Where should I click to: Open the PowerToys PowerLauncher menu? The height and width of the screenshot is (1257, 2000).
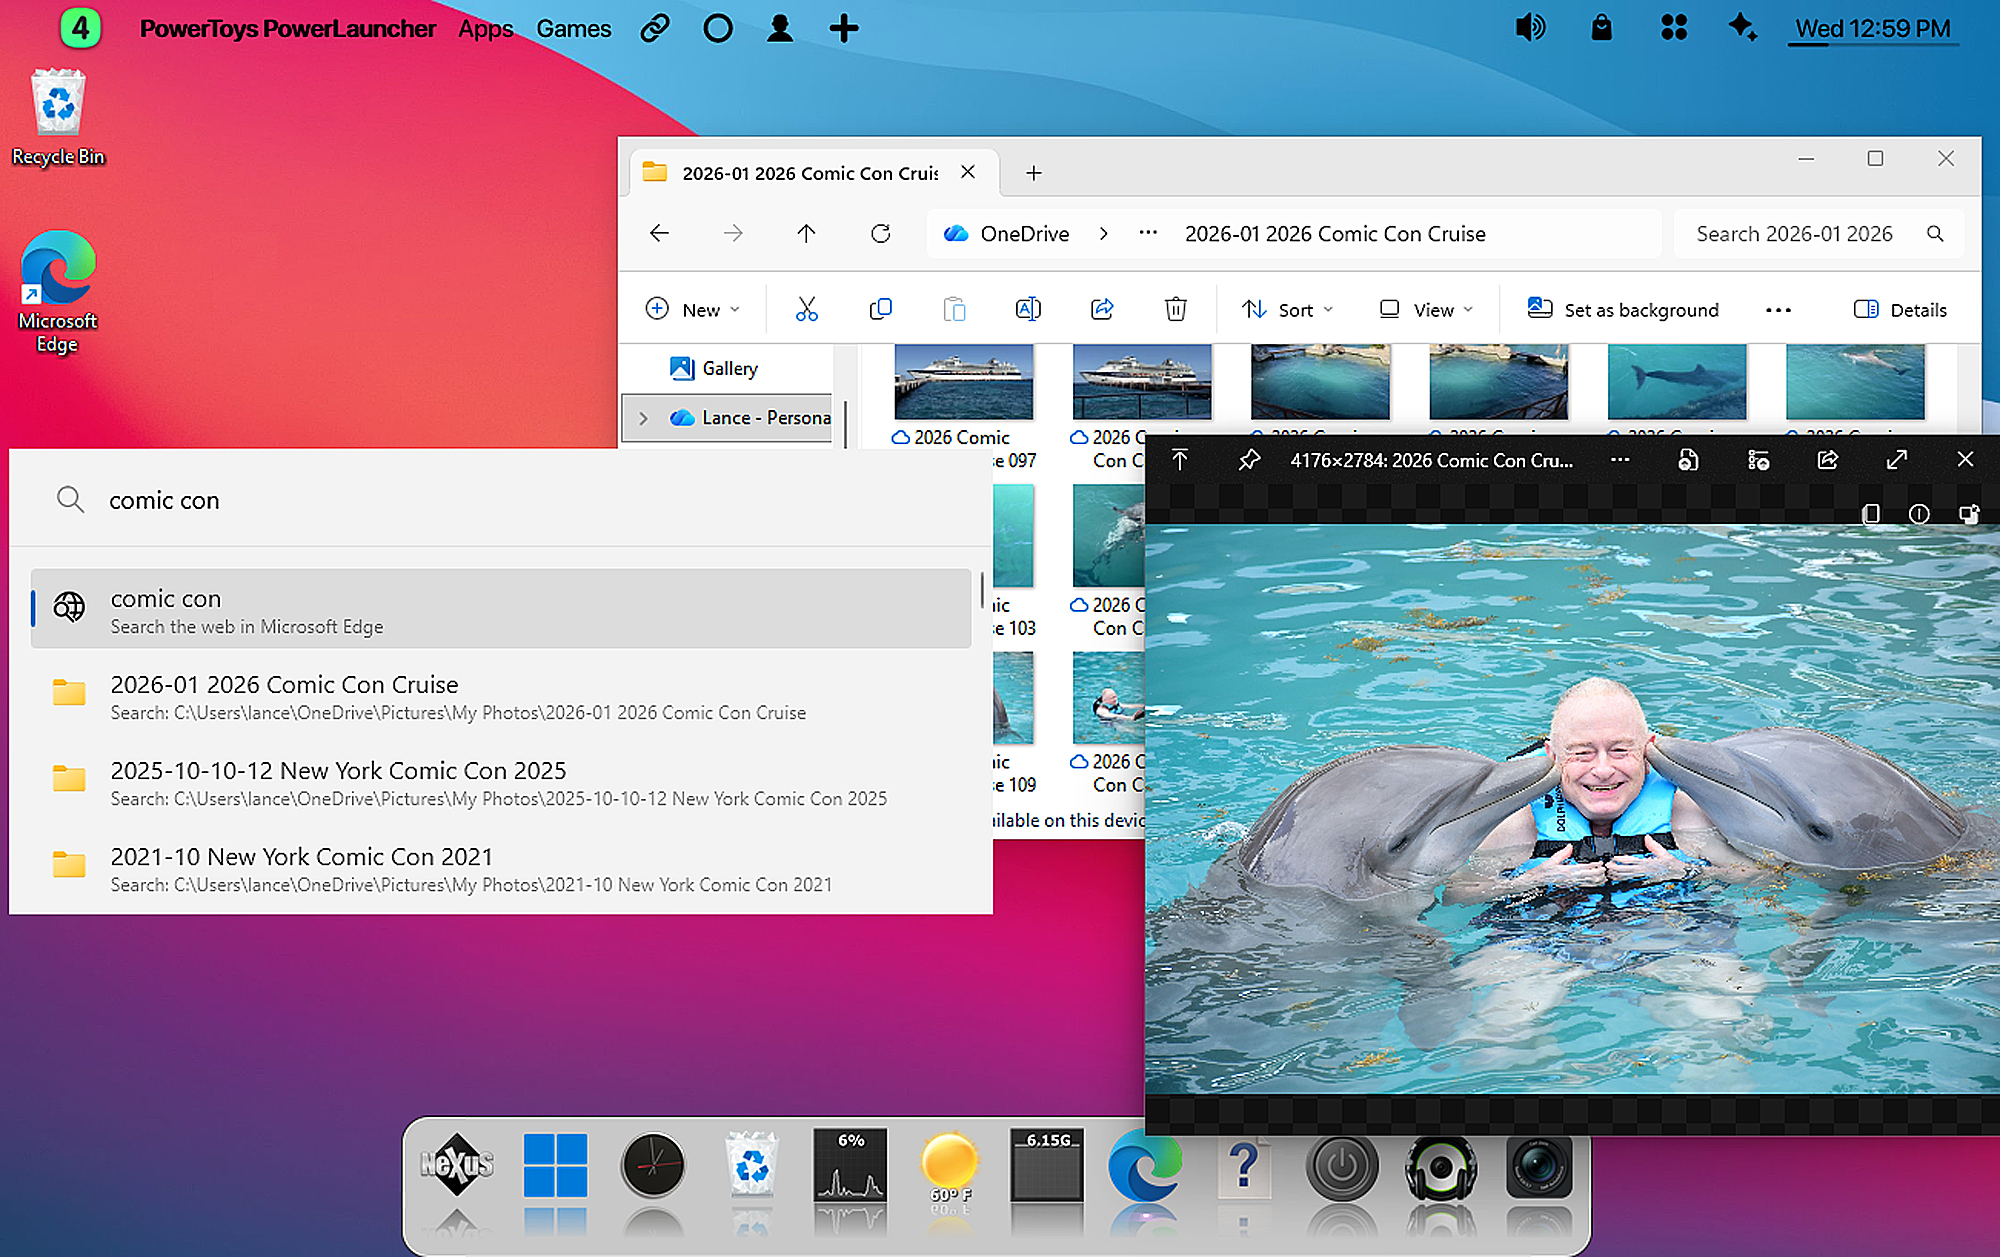[287, 29]
